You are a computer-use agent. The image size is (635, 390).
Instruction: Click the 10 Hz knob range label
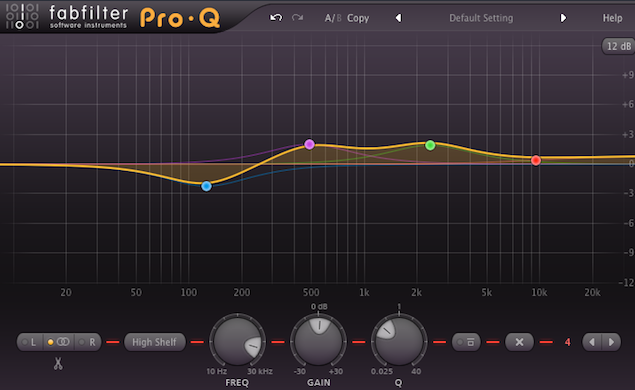pos(217,371)
